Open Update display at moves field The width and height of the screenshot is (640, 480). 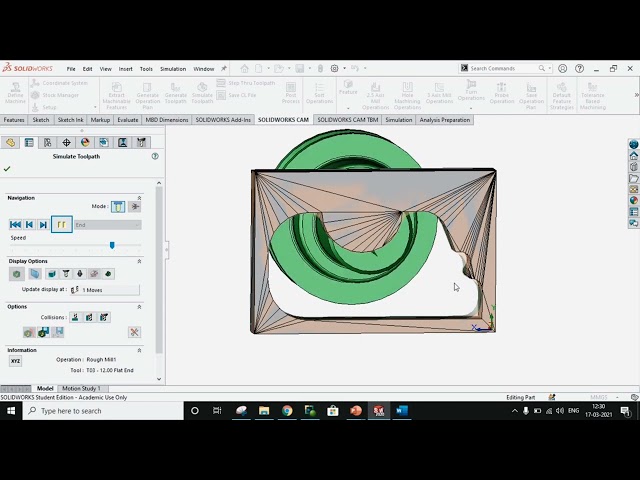pyautogui.click(x=104, y=290)
